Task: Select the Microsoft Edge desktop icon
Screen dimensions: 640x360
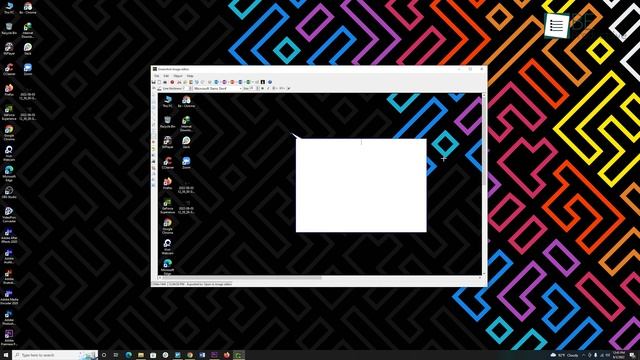Action: point(9,174)
